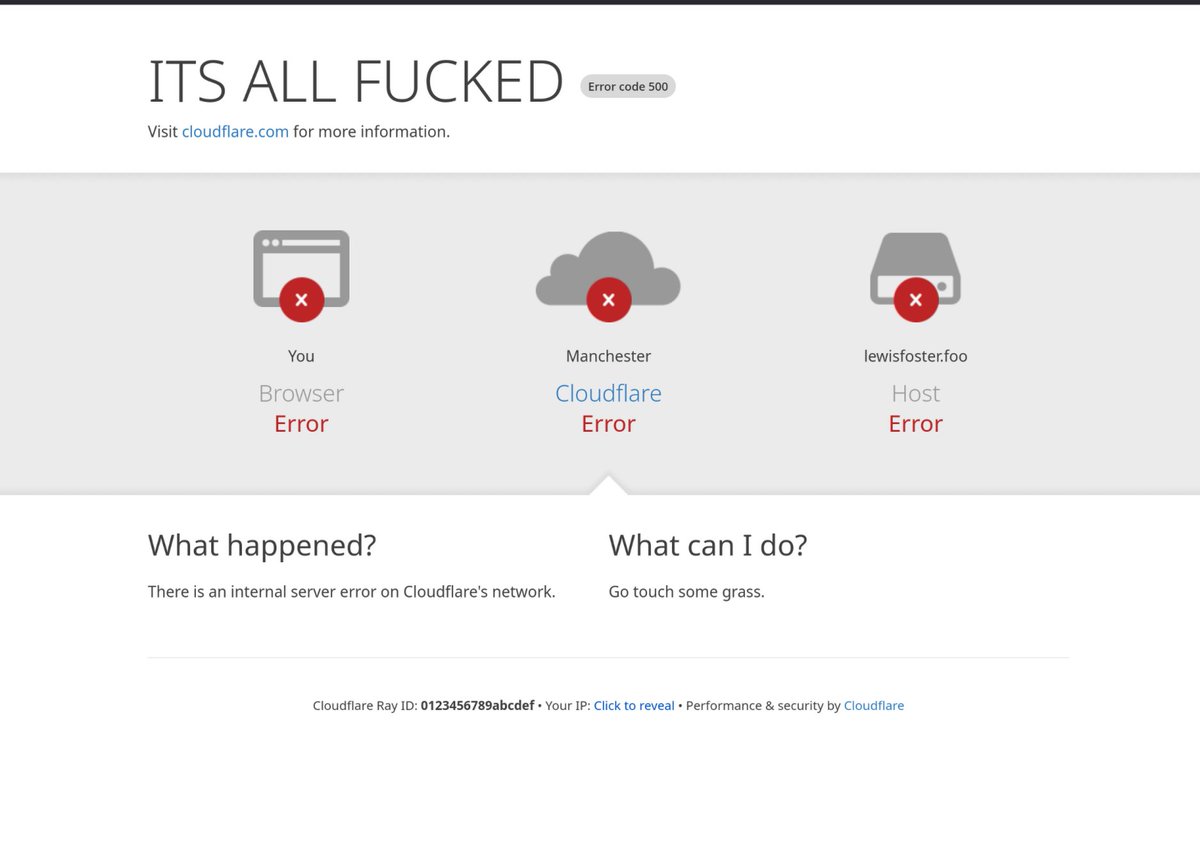This screenshot has height=852, width=1200.
Task: Click the 'You' label
Action: tap(301, 355)
